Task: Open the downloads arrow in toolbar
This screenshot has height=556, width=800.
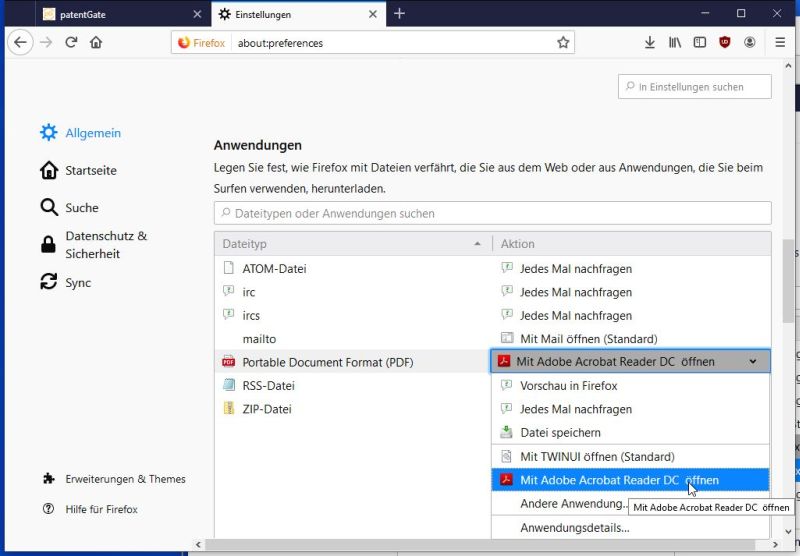Action: 649,42
